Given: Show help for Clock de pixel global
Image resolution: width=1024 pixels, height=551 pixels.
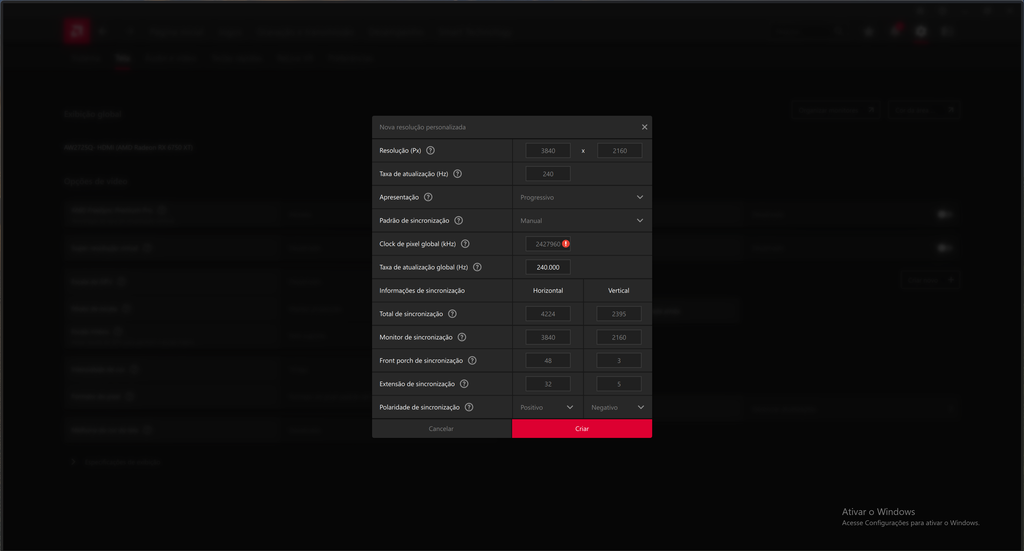Looking at the screenshot, I should point(465,244).
